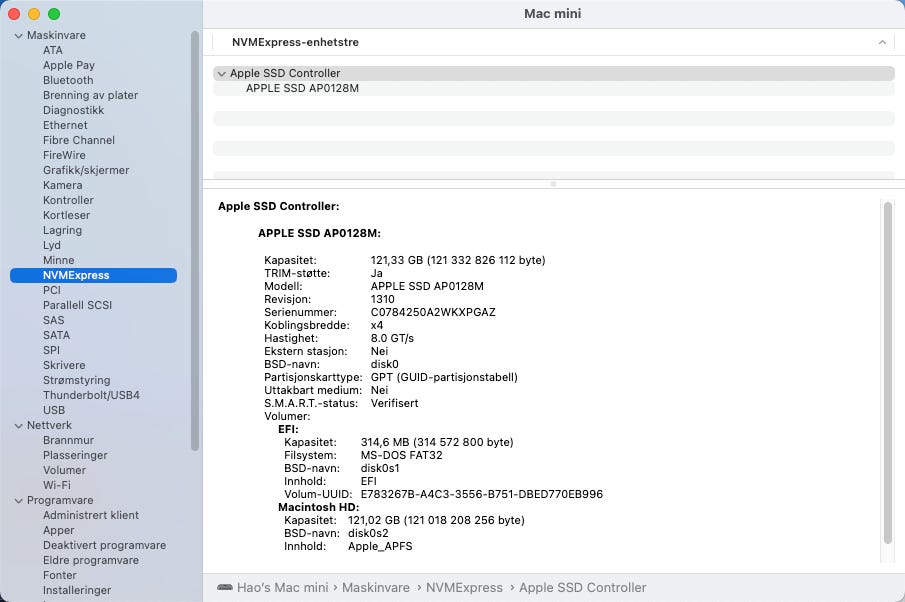Select Fibre Channel entry
The height and width of the screenshot is (602, 905).
pyautogui.click(x=79, y=140)
